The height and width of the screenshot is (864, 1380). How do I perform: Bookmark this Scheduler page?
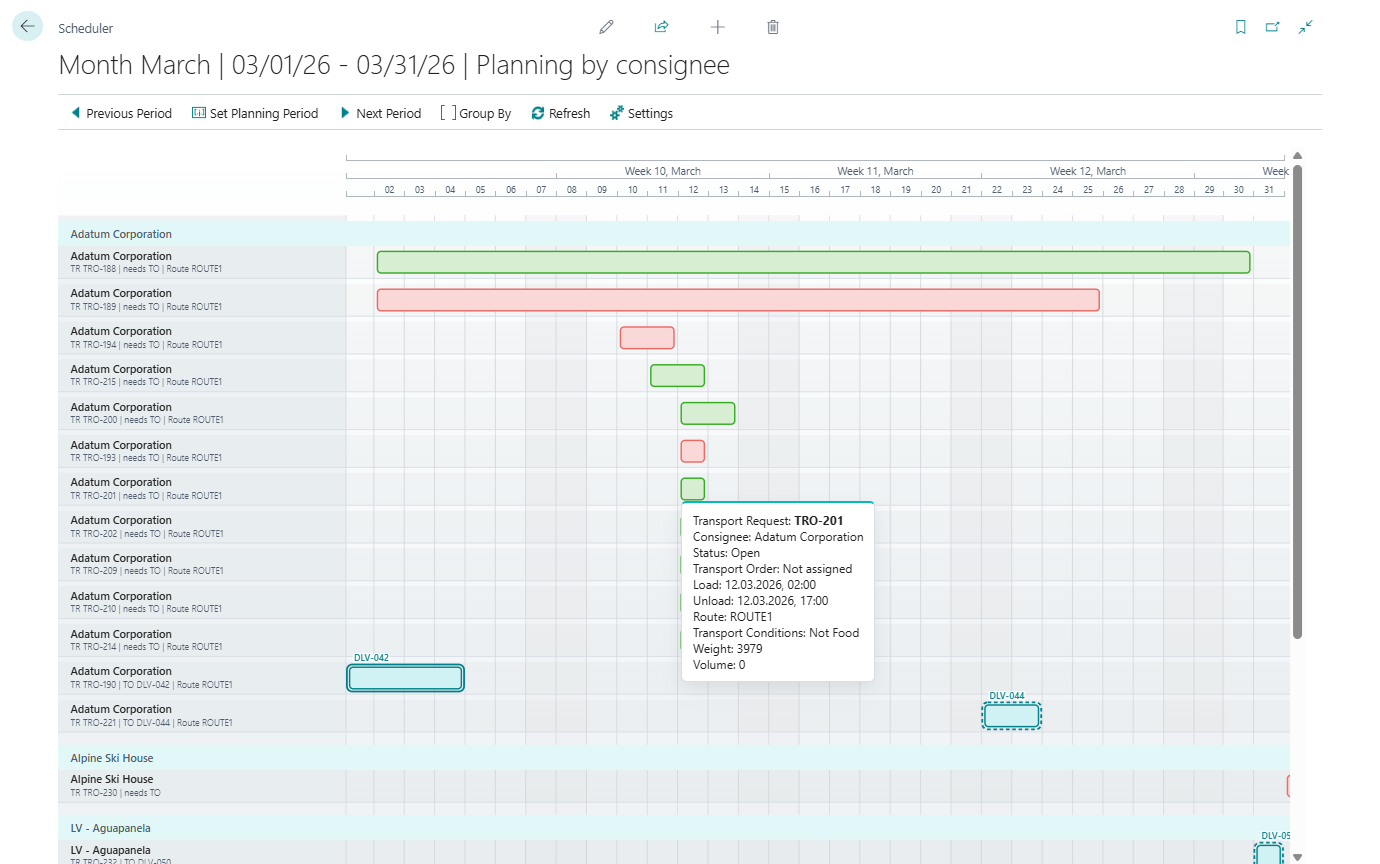(x=1240, y=27)
